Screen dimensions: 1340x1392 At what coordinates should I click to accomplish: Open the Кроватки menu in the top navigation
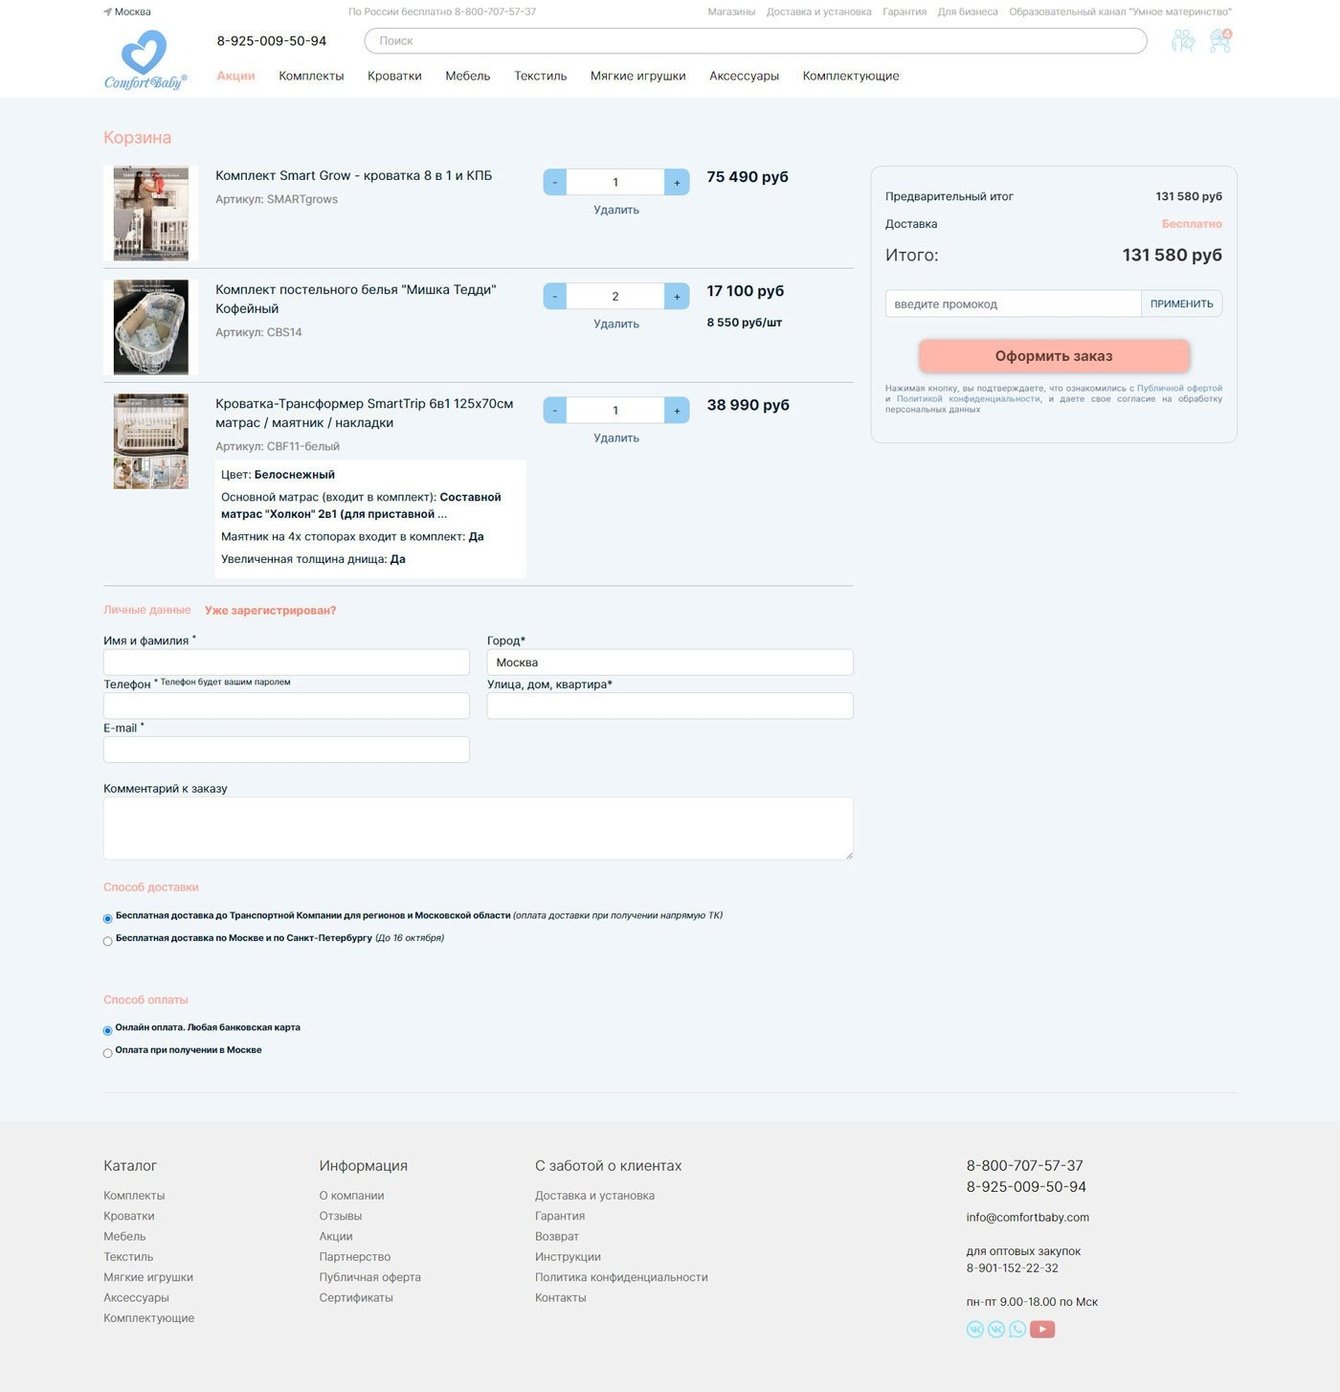point(394,76)
